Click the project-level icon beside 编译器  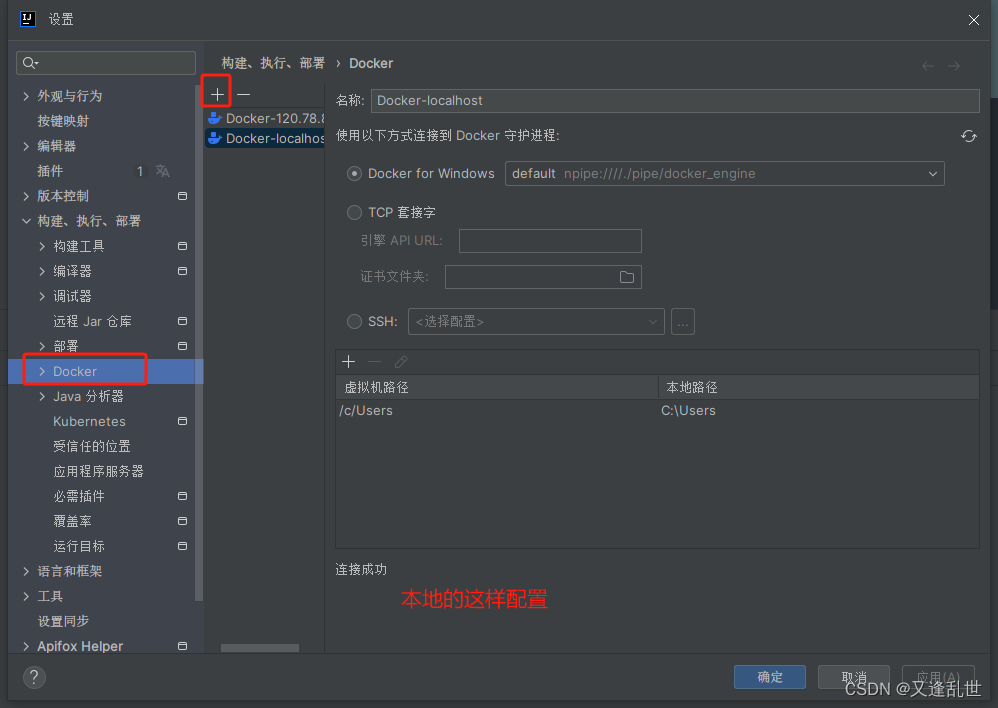click(182, 271)
